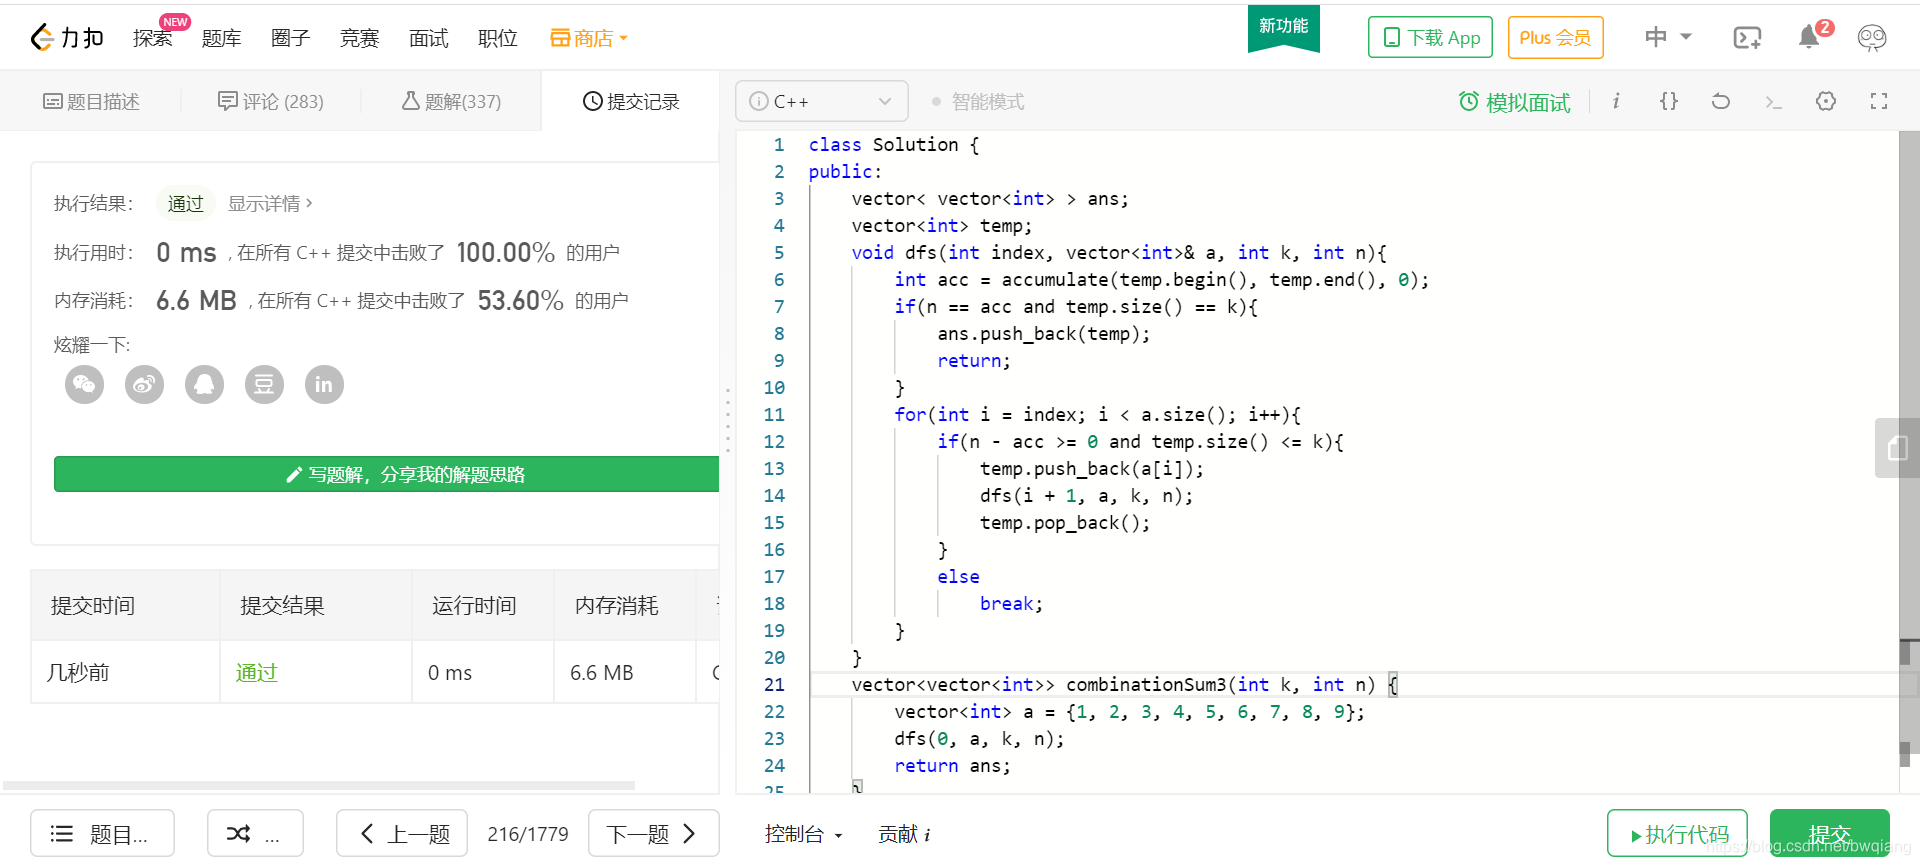This screenshot has width=1920, height=865.
Task: Open the 题目 problem list
Action: pyautogui.click(x=102, y=833)
